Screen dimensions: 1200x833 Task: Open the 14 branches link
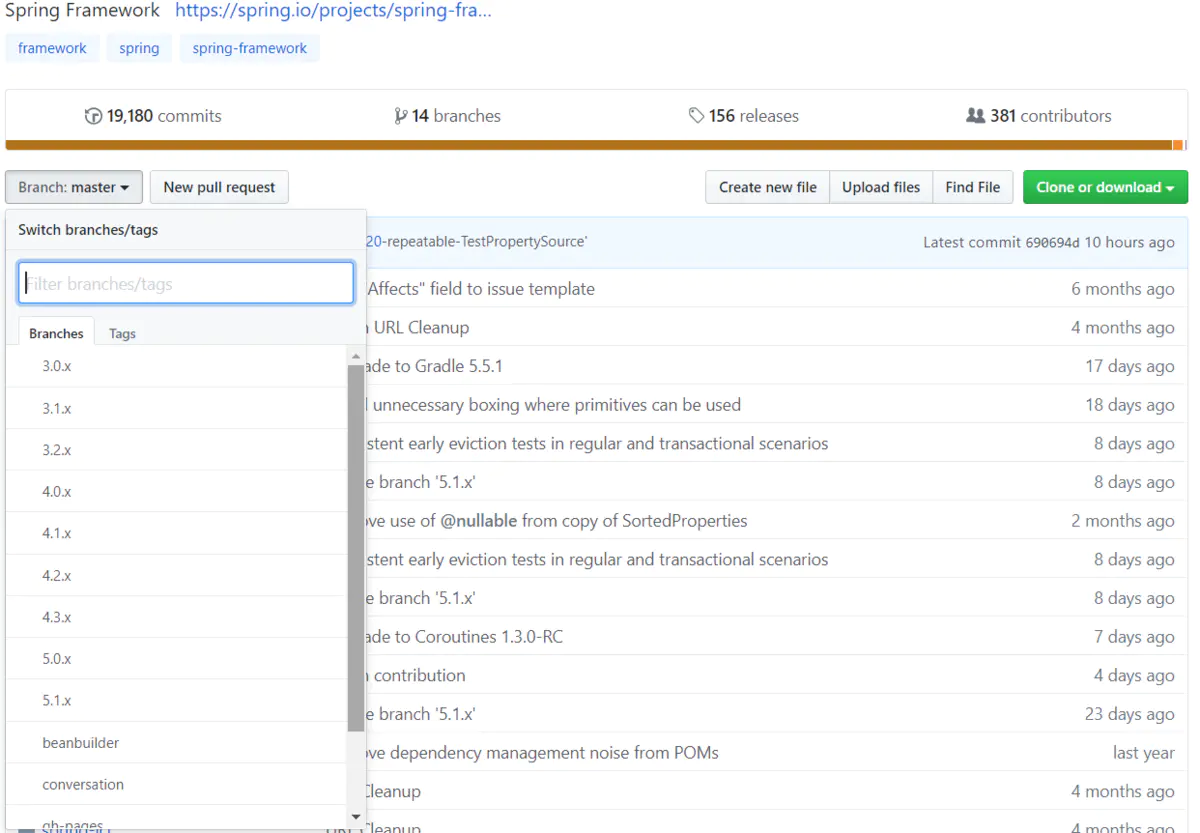tap(448, 116)
